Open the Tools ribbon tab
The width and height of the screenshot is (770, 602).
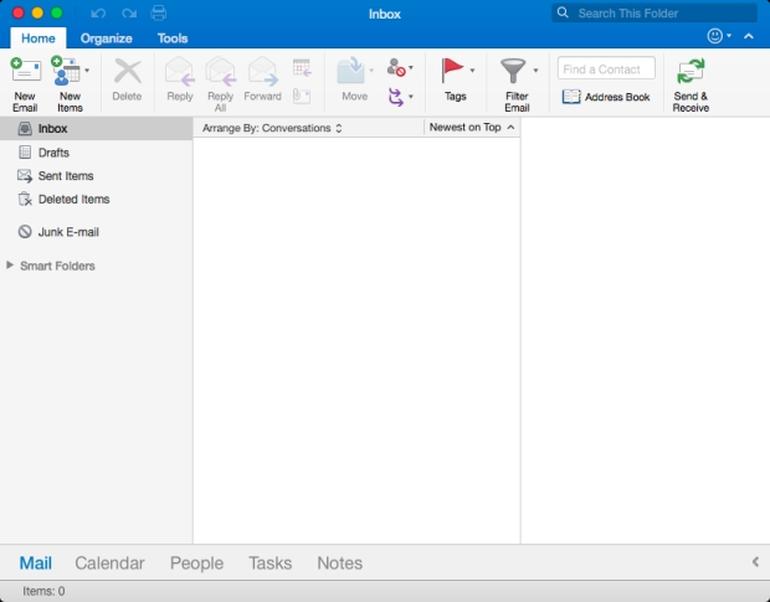172,38
